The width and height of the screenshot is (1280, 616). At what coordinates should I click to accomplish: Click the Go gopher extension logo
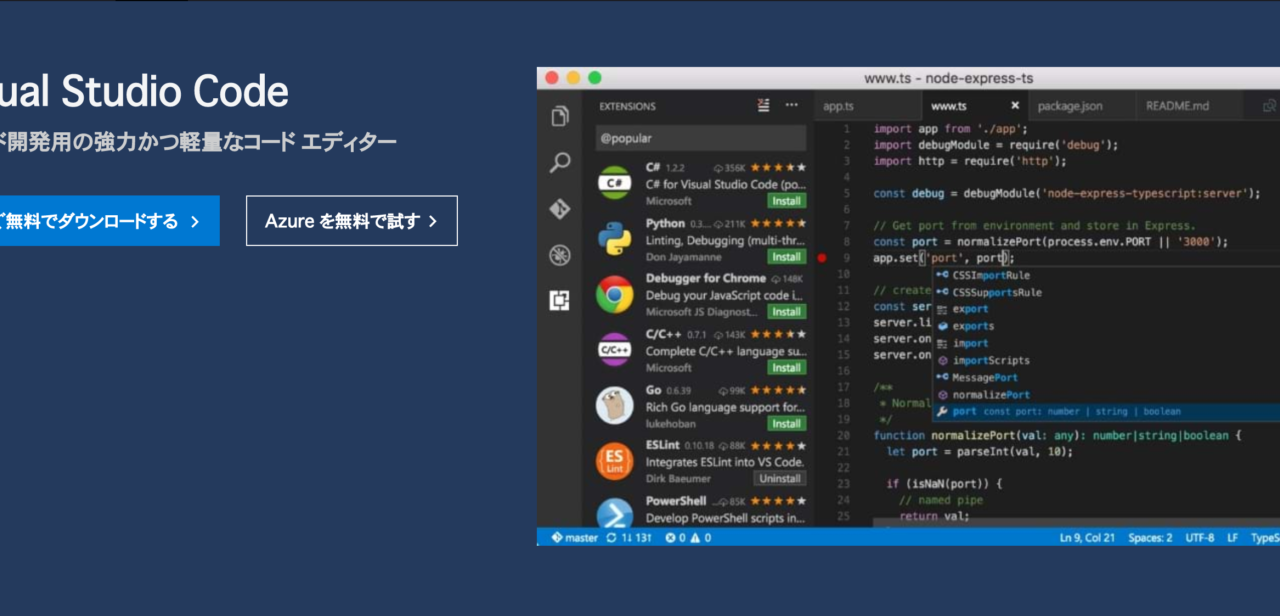coord(614,406)
